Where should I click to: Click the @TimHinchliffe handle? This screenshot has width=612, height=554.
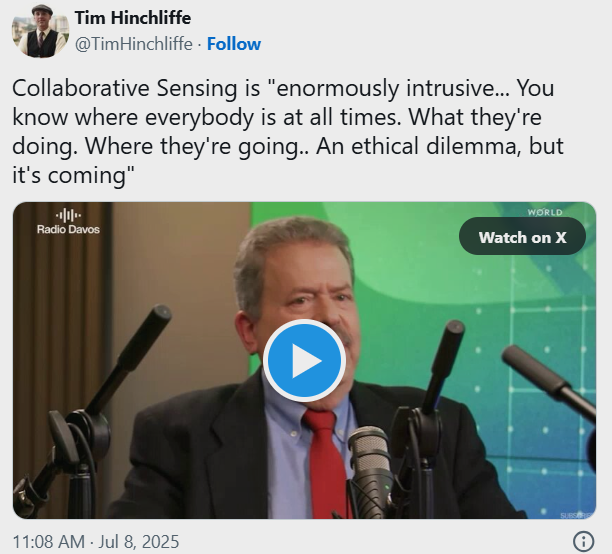tap(133, 44)
